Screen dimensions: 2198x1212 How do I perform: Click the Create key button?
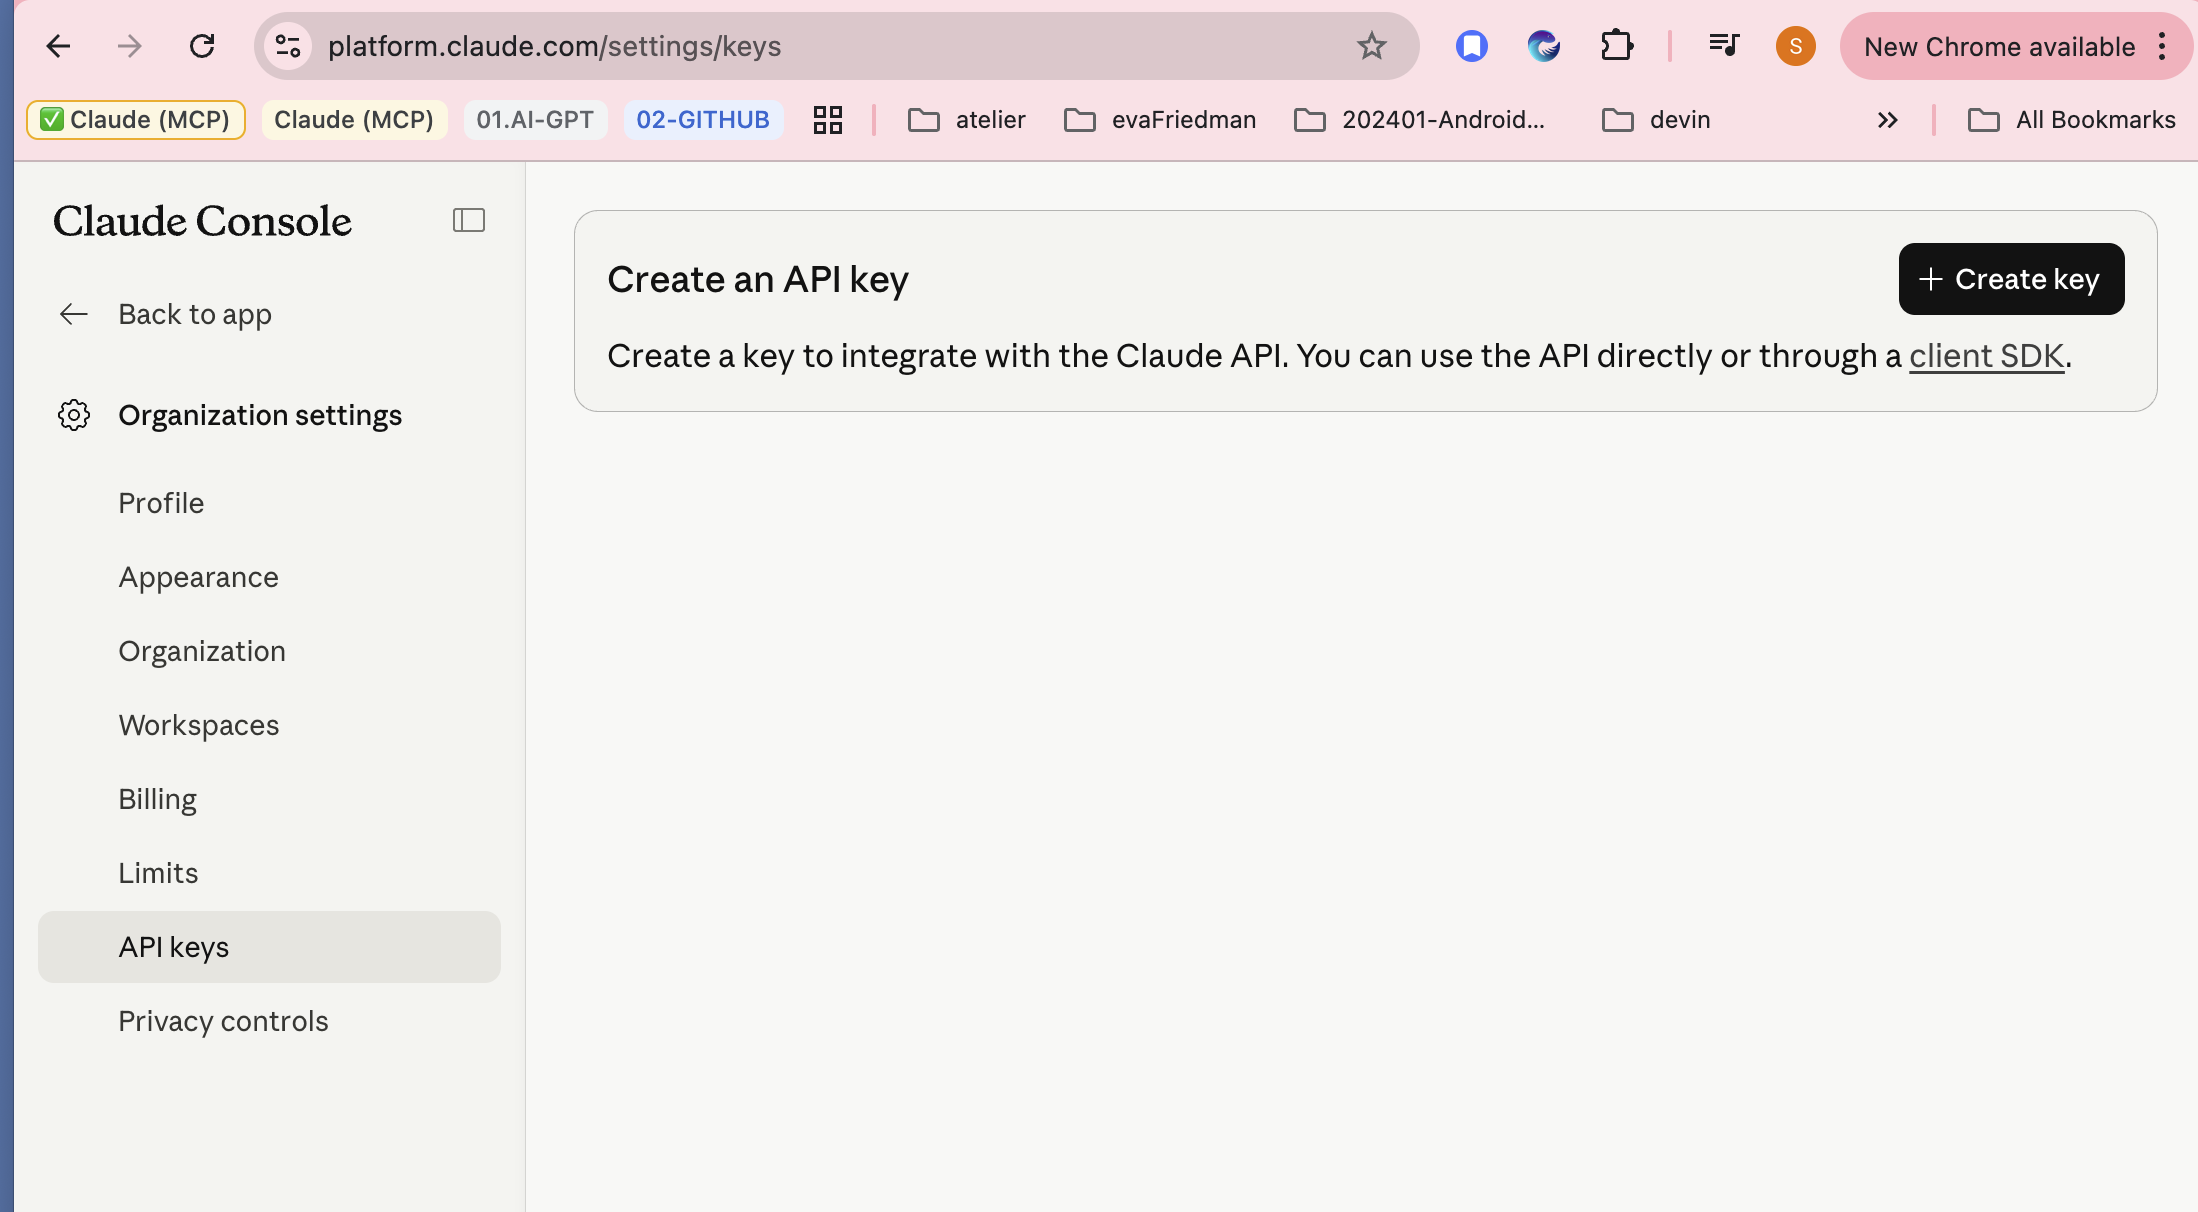pos(2011,279)
